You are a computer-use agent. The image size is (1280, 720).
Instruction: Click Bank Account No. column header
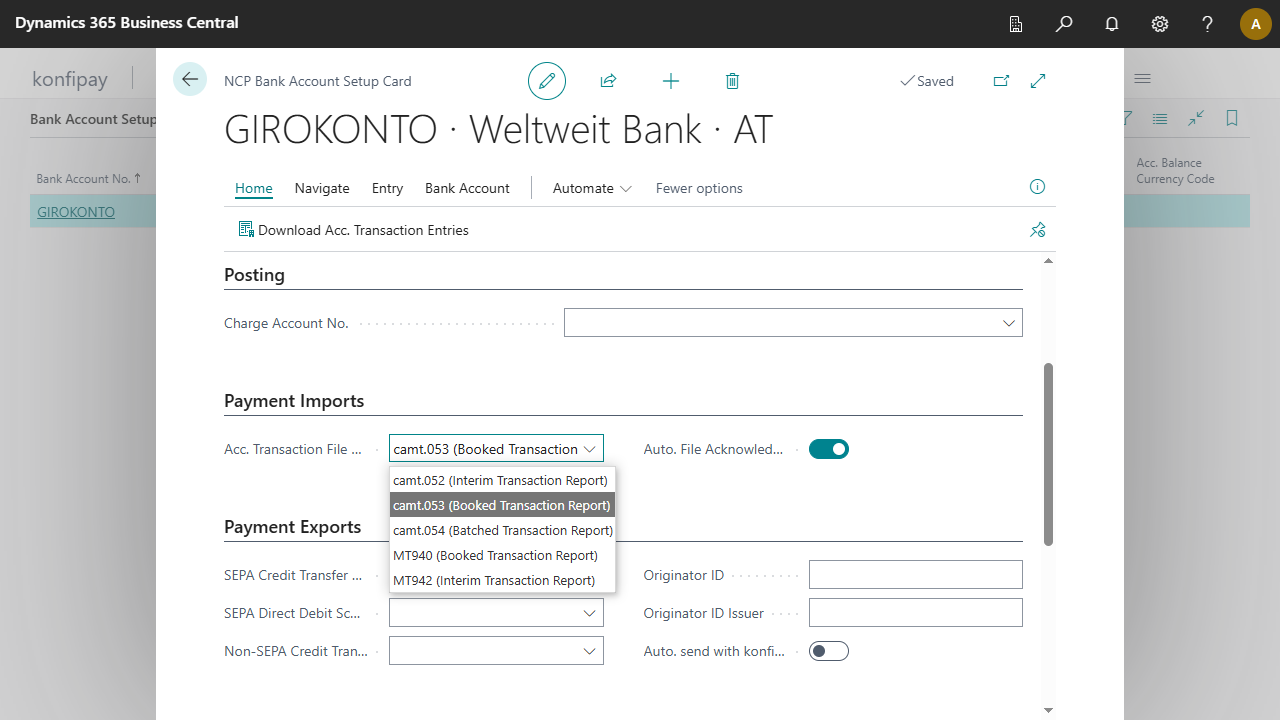click(x=88, y=179)
